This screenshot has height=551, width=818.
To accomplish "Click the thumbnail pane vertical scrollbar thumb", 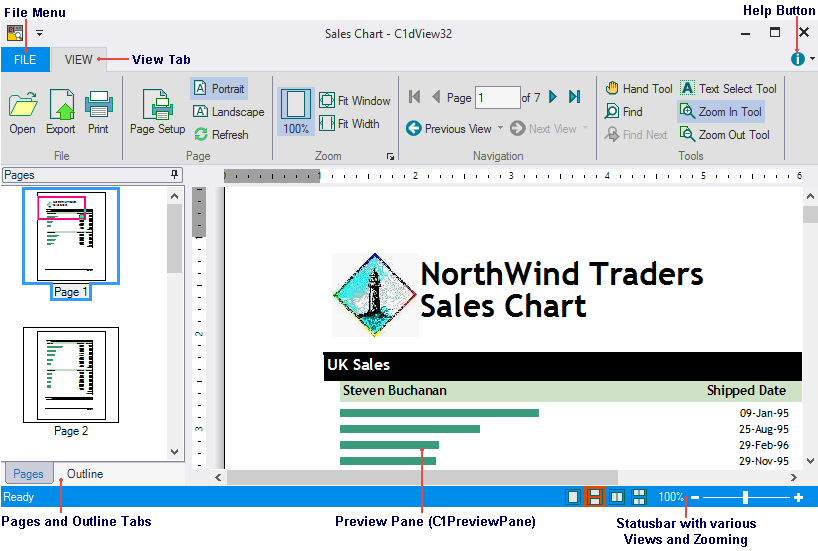I will (174, 238).
